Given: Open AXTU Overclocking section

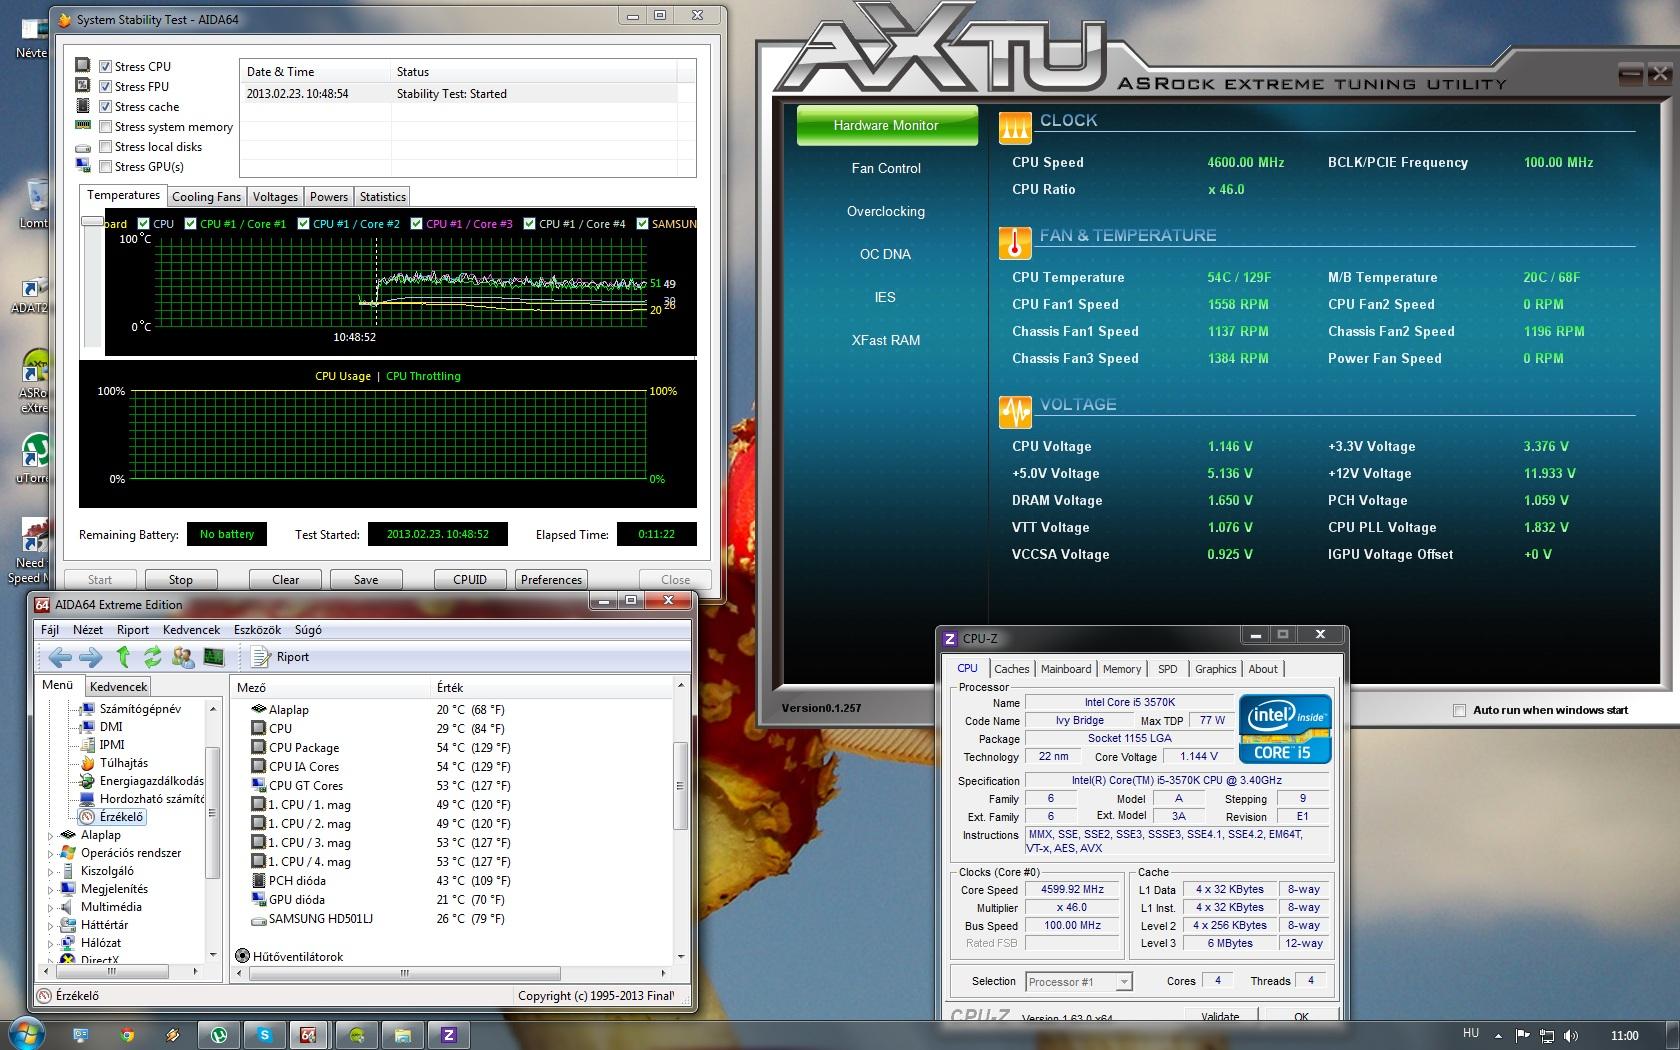Looking at the screenshot, I should (x=886, y=211).
